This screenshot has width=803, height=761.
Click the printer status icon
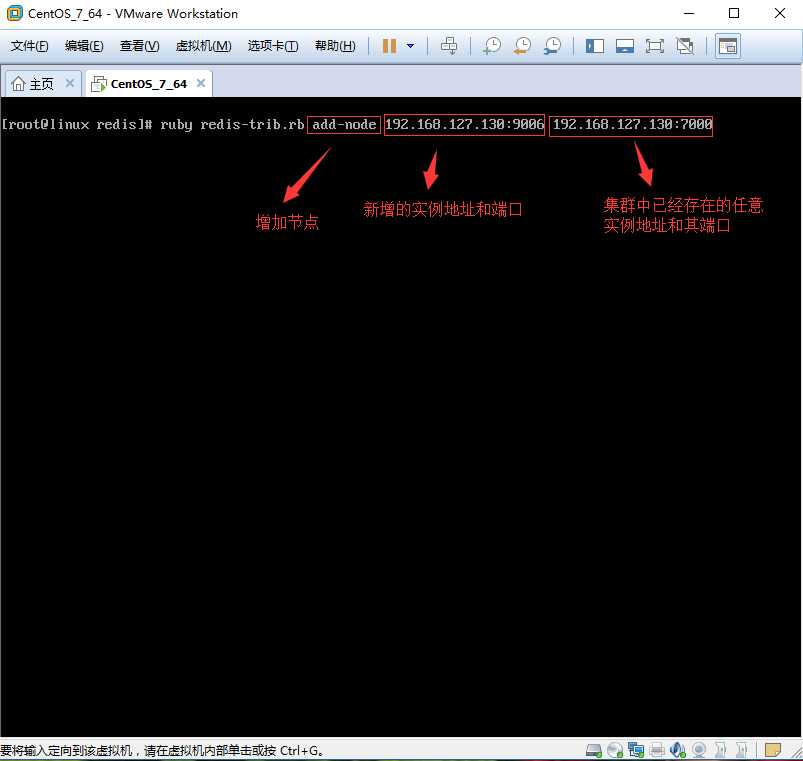(x=657, y=750)
